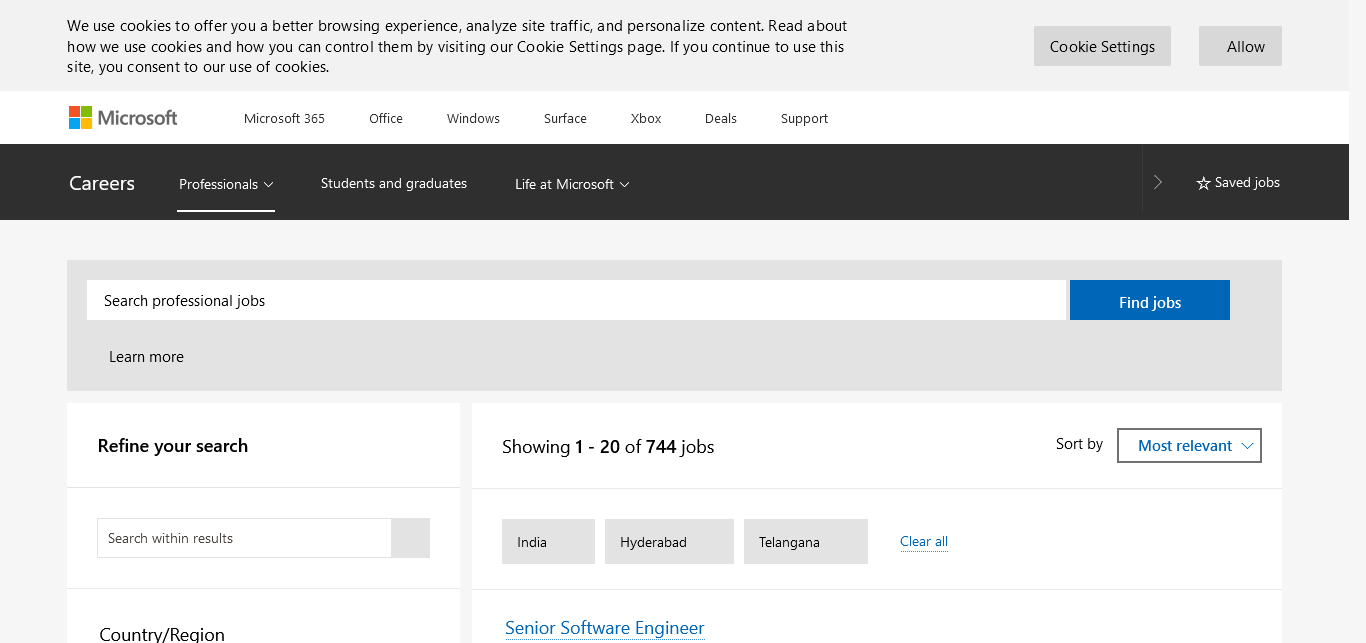Viewport: 1366px width, 643px height.
Task: Click the Microsoft logo
Action: (123, 118)
